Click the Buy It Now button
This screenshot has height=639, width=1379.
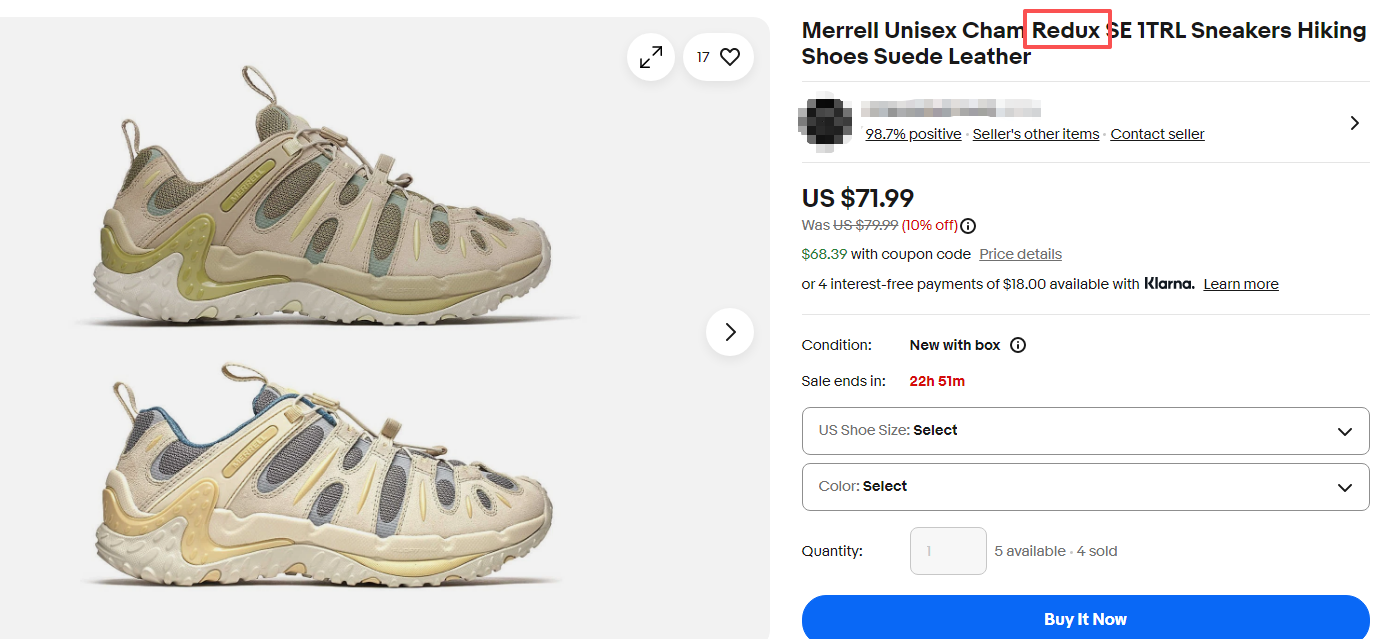tap(1085, 619)
